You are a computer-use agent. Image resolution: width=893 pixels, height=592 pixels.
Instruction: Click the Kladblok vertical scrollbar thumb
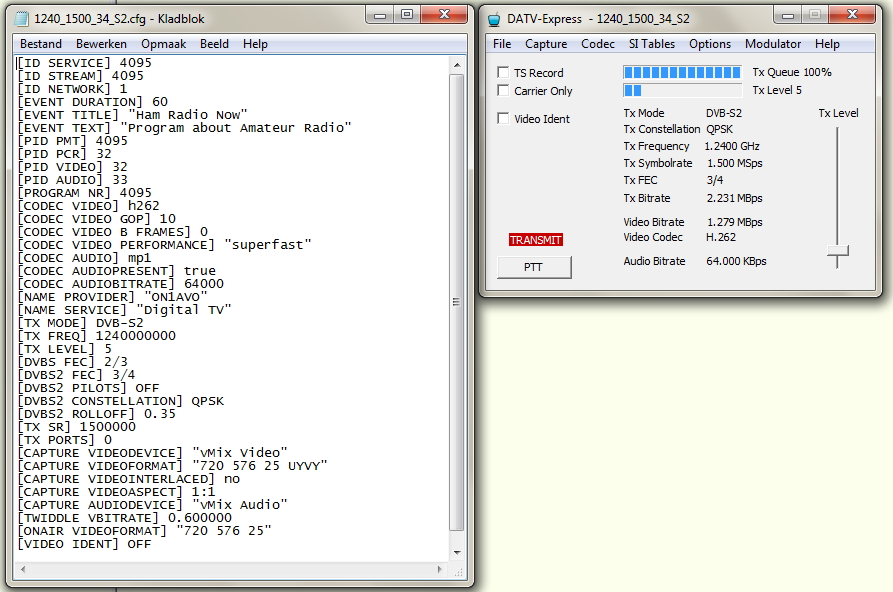457,302
